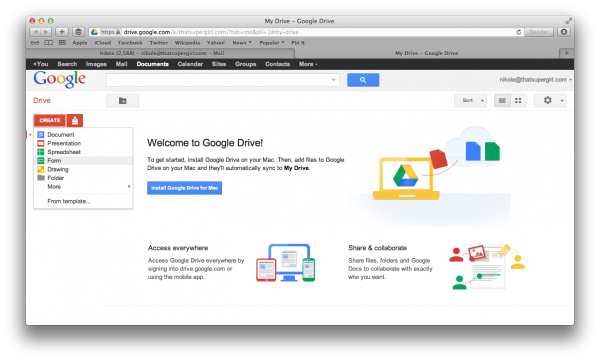Create a new Drawing
600x361 pixels.
pyautogui.click(x=83, y=169)
